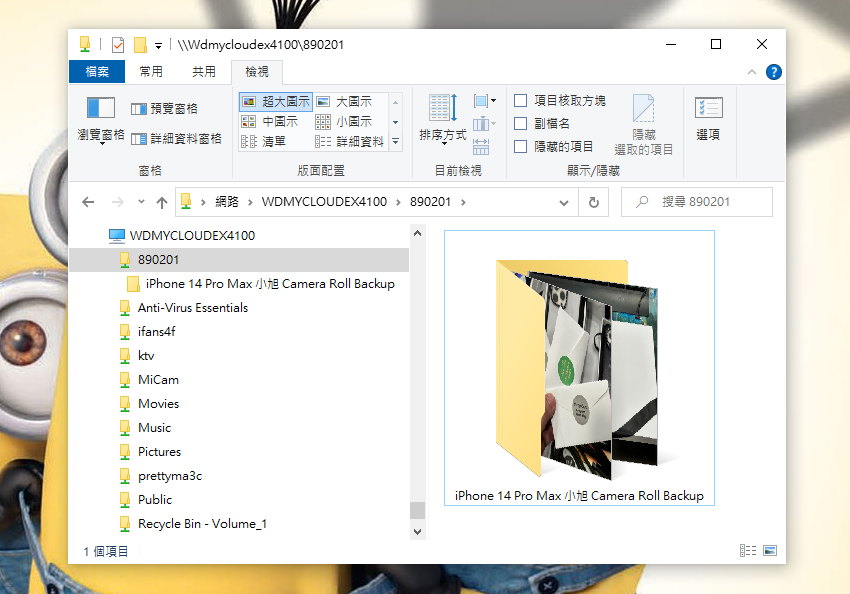Click size all columns to fit icon
This screenshot has width=850, height=594.
(x=481, y=147)
